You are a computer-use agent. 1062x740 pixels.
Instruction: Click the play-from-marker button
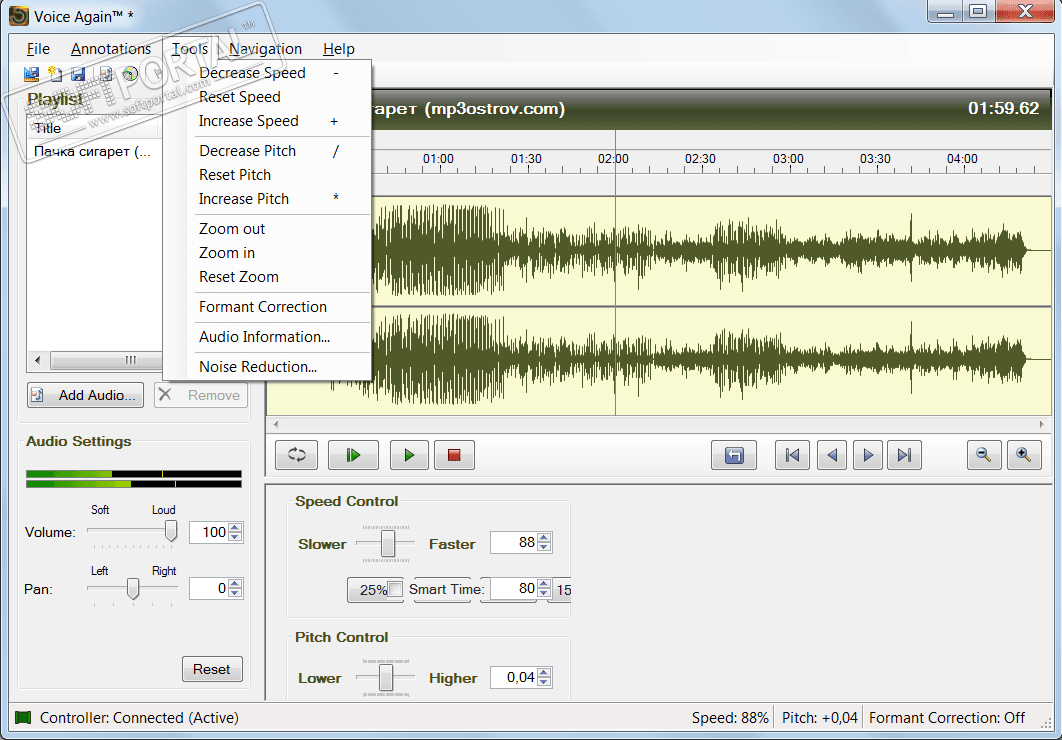click(353, 455)
